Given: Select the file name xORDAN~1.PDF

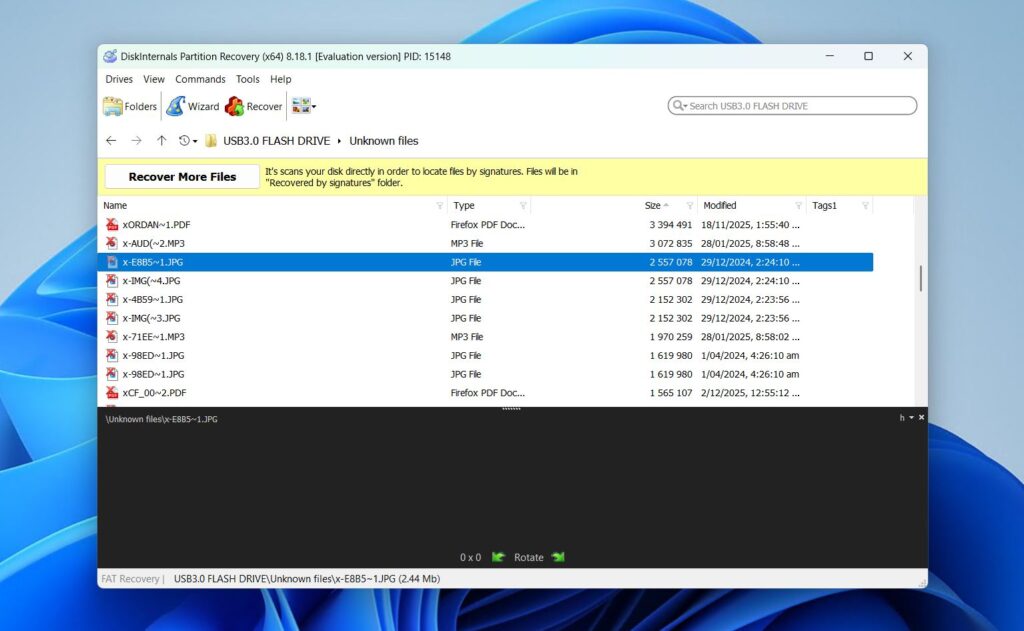Looking at the screenshot, I should pyautogui.click(x=156, y=225).
